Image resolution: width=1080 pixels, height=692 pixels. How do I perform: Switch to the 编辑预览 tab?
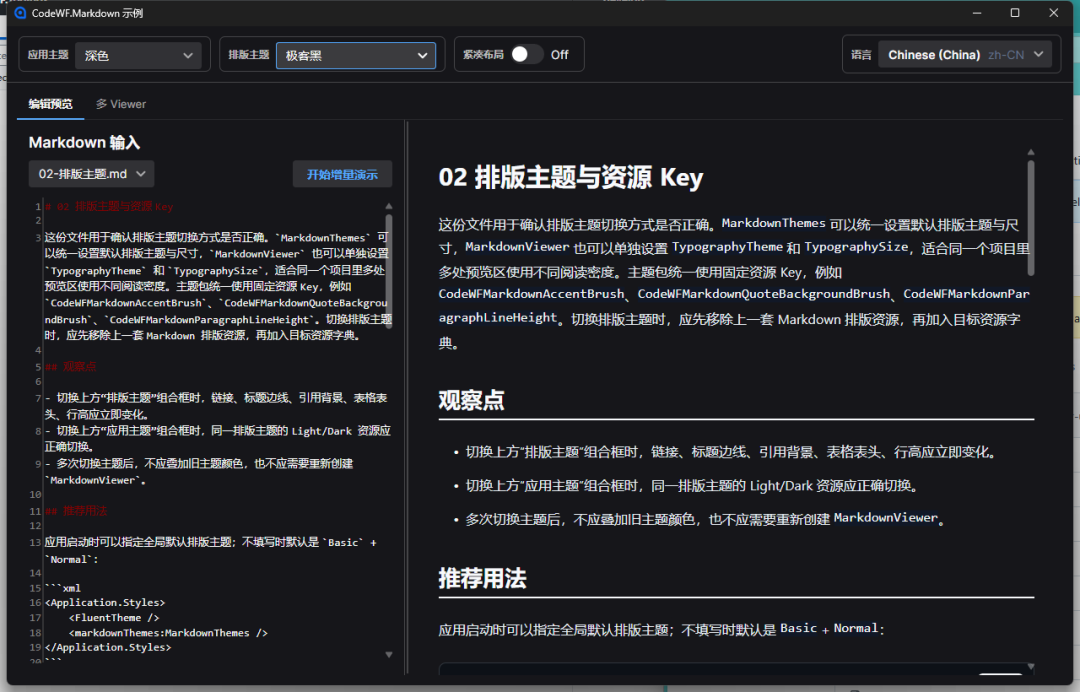pyautogui.click(x=50, y=104)
